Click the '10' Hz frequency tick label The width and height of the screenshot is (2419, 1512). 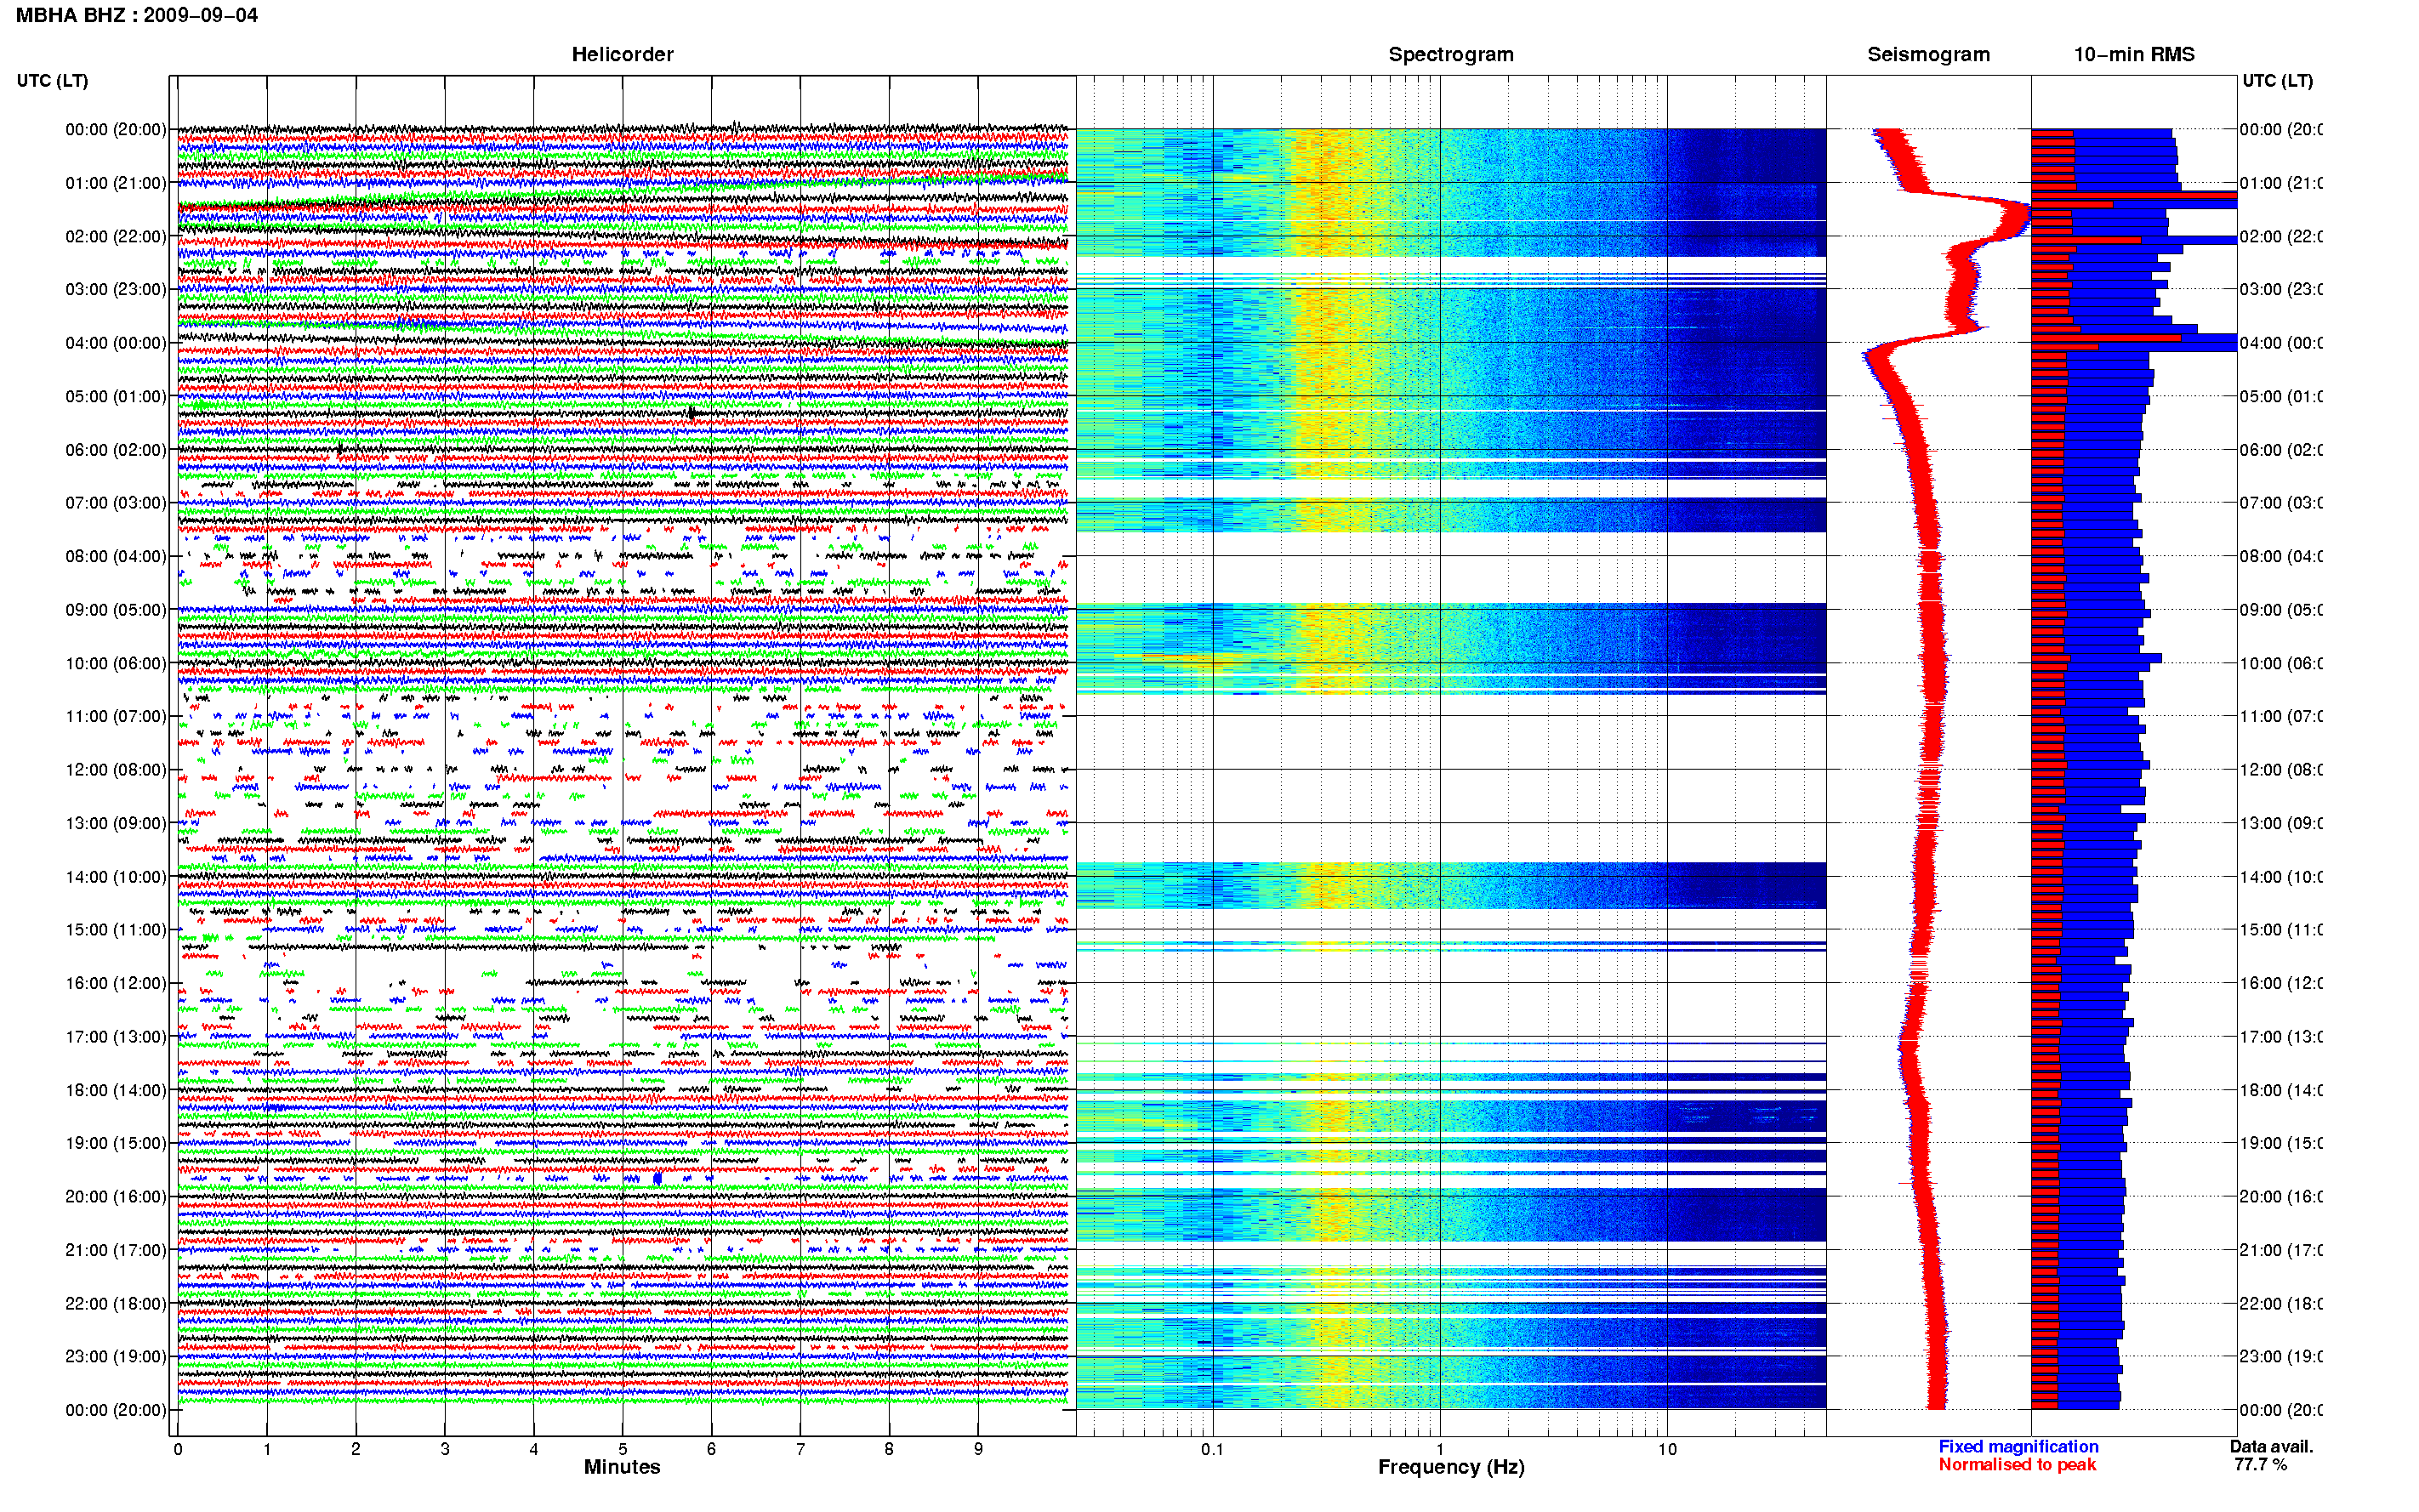coord(1667,1449)
